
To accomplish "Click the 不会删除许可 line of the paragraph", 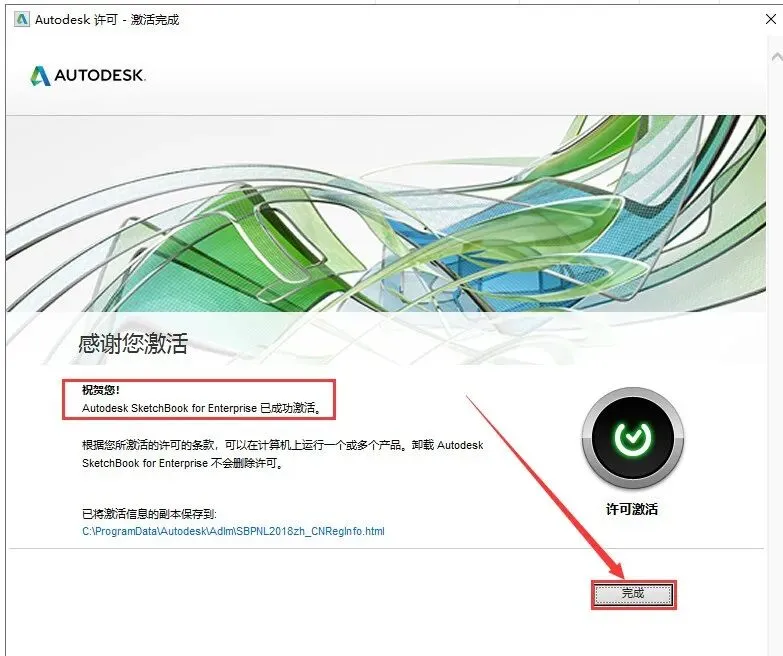I will point(183,463).
